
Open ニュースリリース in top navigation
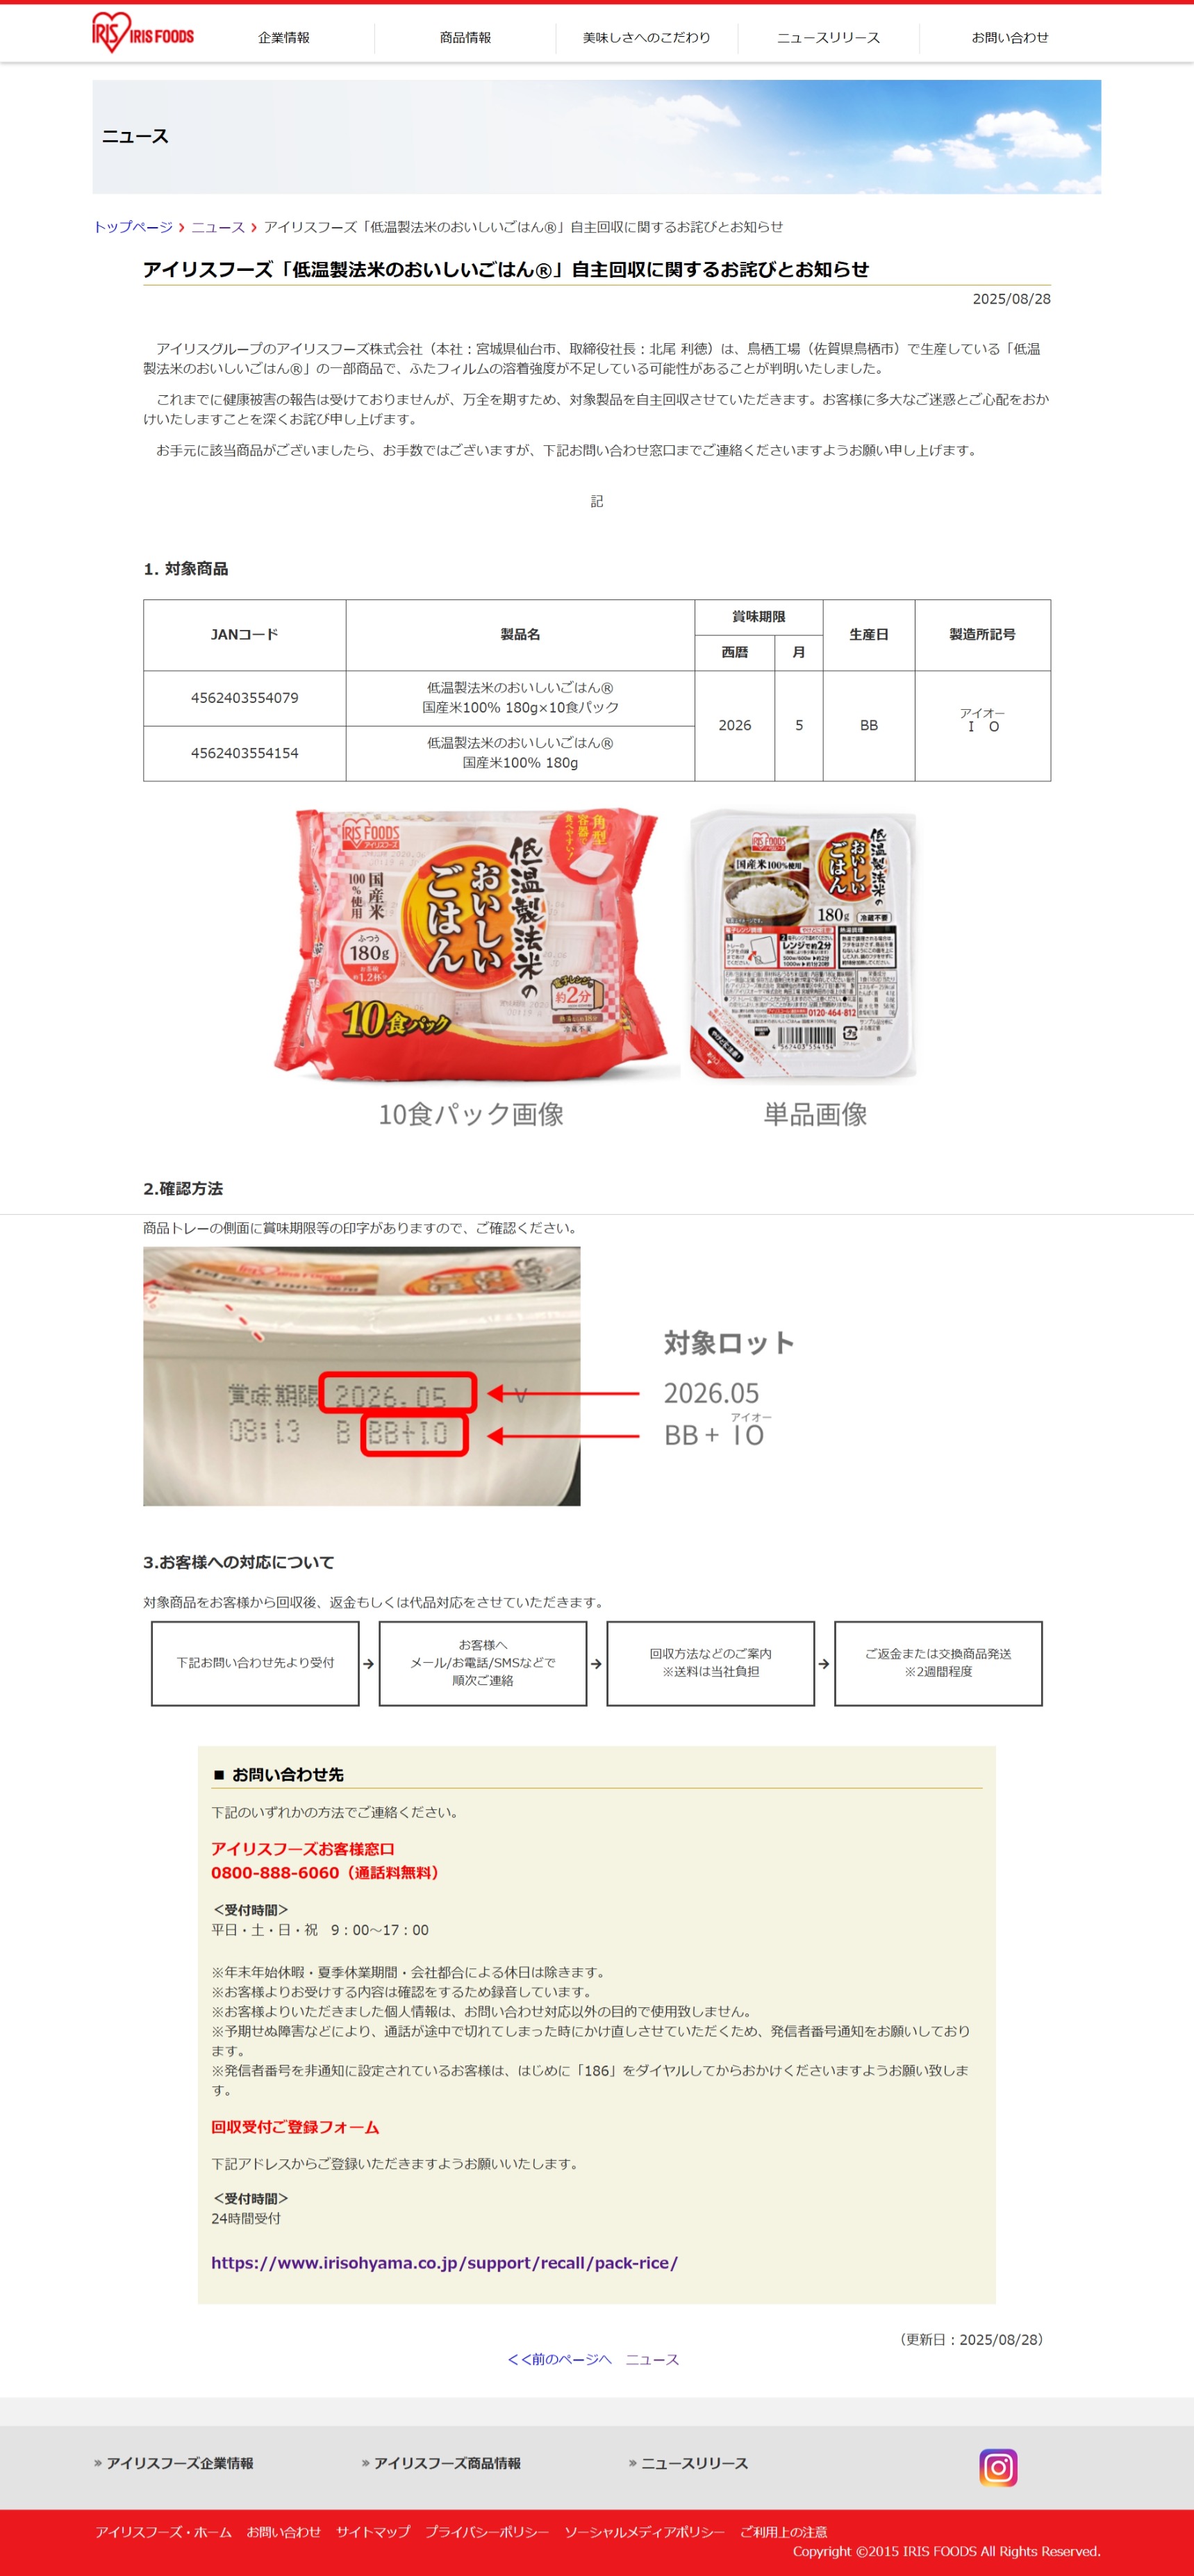click(828, 38)
